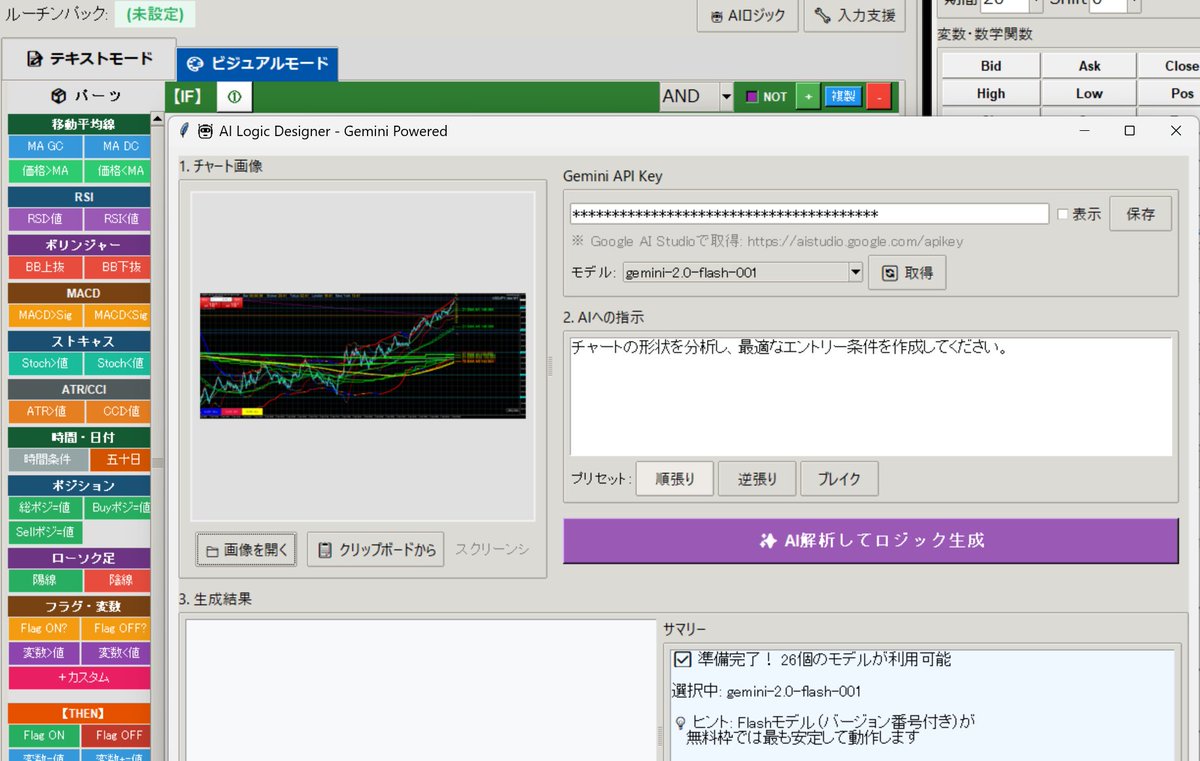Click the chart image thumbnail preview
Viewport: 1200px width, 761px height.
(x=362, y=355)
